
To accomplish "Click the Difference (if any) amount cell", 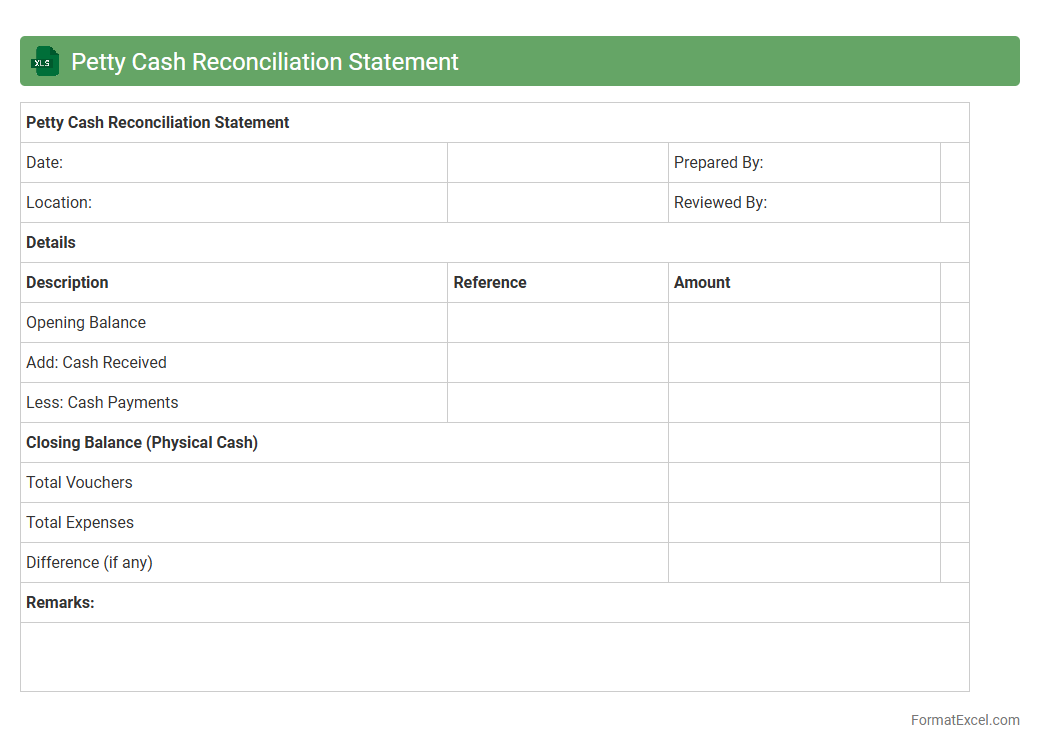I will pyautogui.click(x=803, y=563).
